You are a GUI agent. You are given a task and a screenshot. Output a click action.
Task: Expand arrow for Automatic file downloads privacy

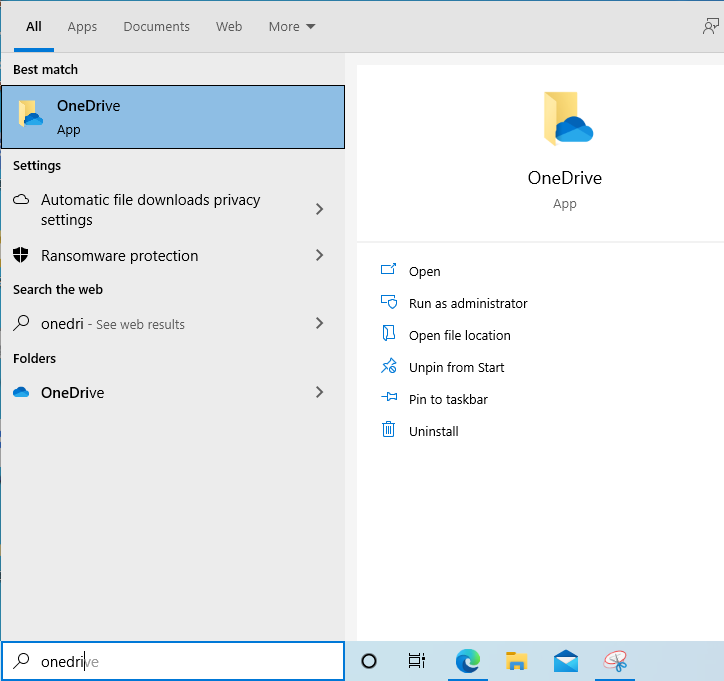pos(319,209)
